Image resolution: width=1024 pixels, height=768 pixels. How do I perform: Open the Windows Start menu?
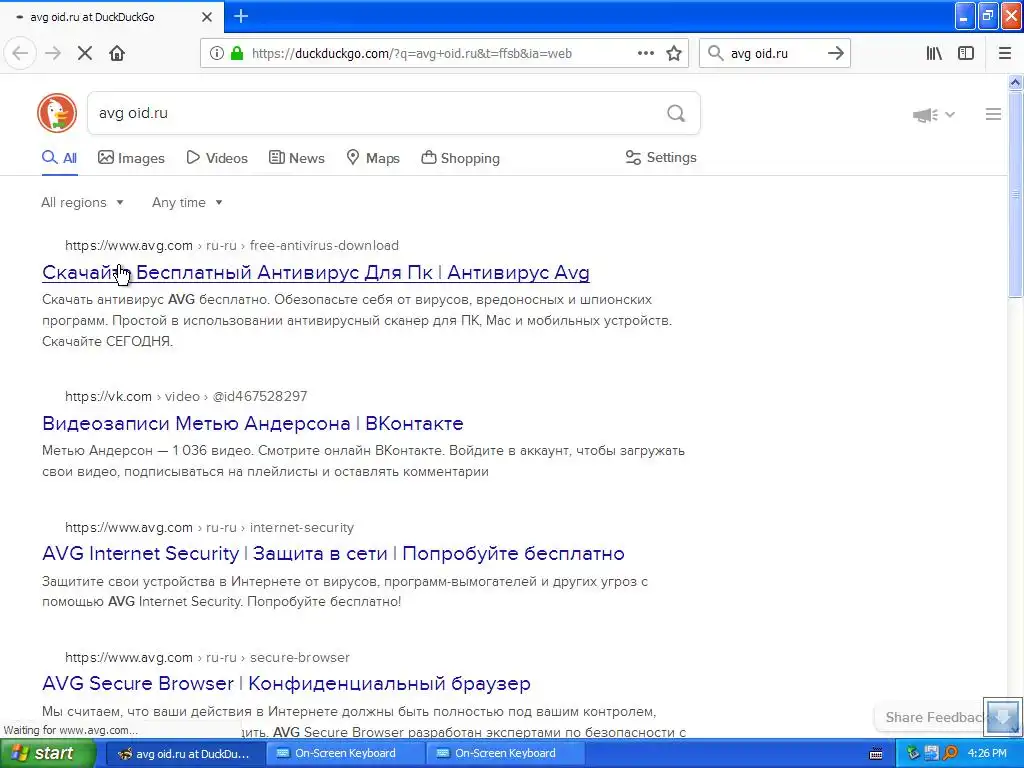48,753
